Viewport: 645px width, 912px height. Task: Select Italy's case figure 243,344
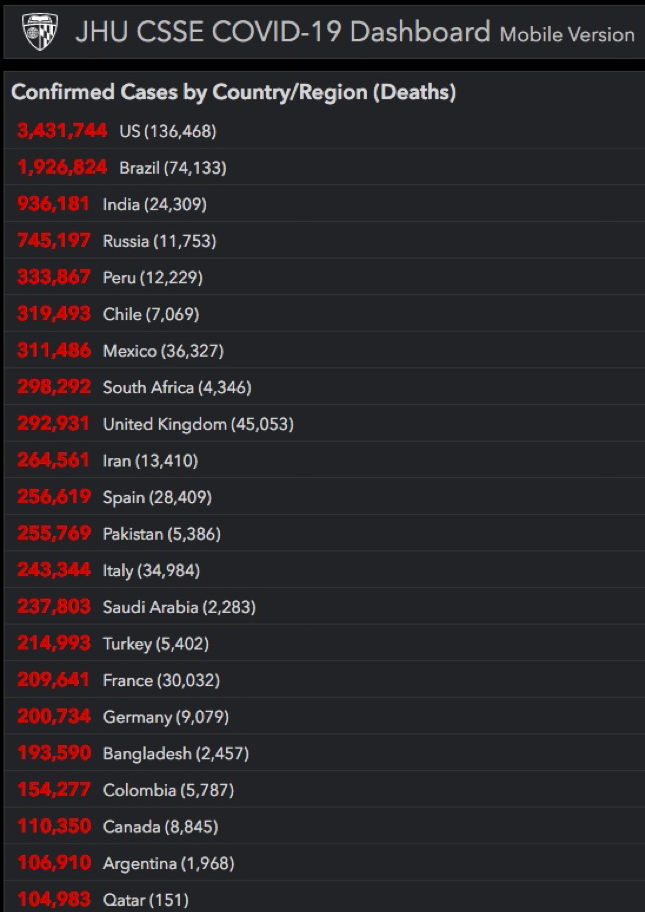53,569
